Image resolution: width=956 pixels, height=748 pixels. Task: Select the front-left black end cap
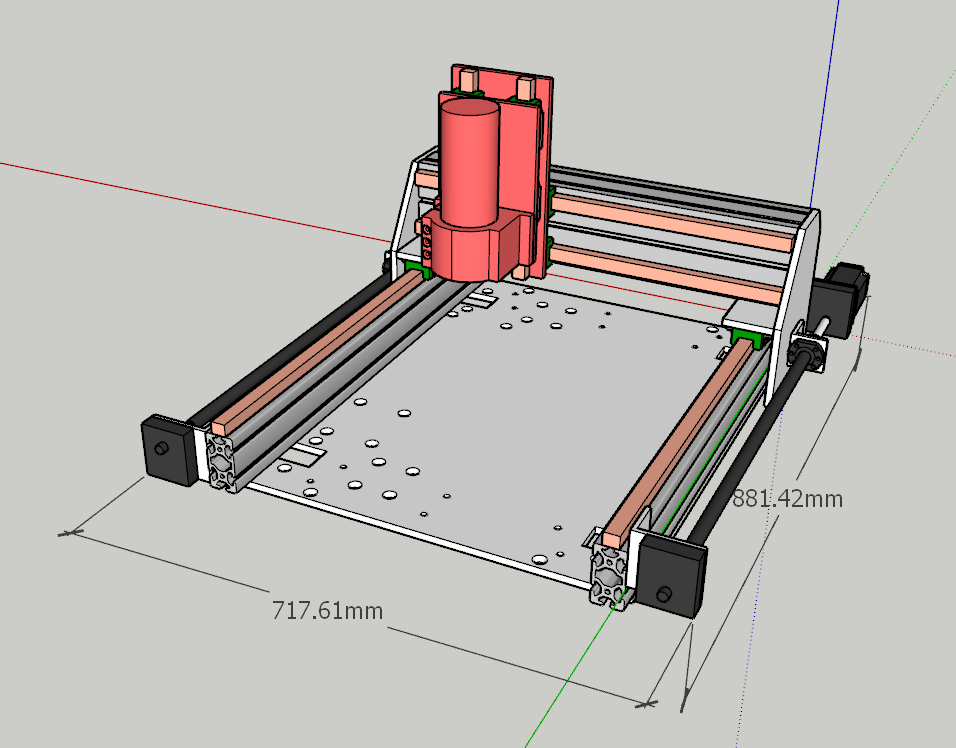point(169,449)
